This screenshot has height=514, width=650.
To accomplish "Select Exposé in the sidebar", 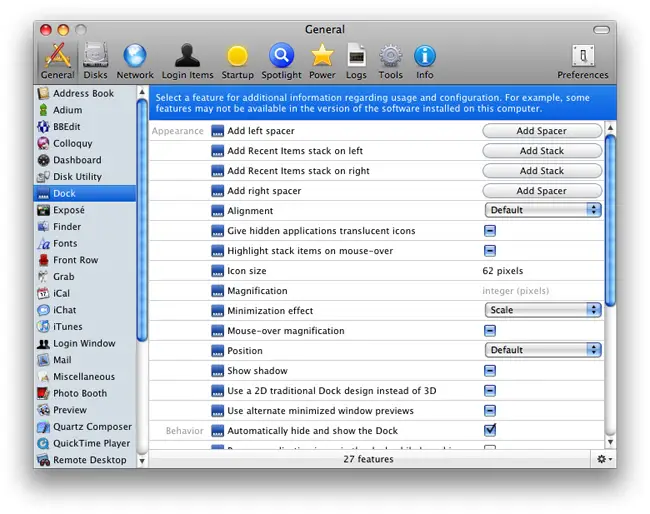I will [85, 210].
